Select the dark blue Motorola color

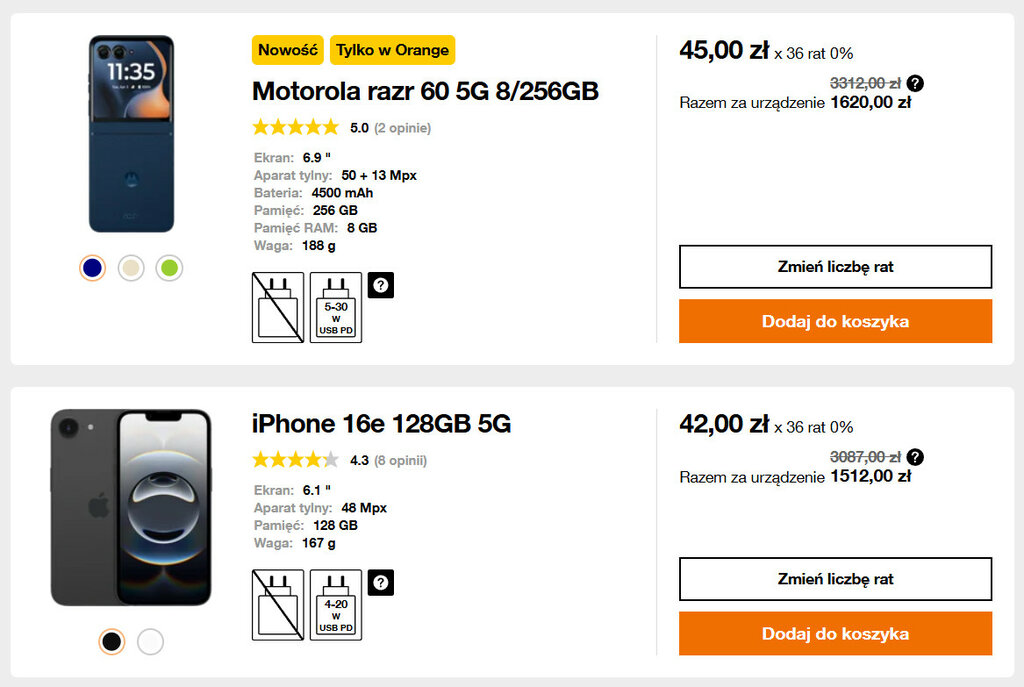pos(93,268)
